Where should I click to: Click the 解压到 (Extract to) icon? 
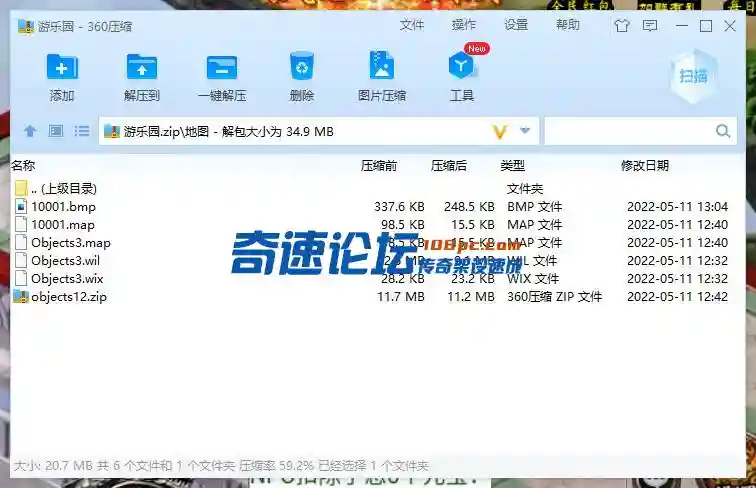tap(142, 68)
